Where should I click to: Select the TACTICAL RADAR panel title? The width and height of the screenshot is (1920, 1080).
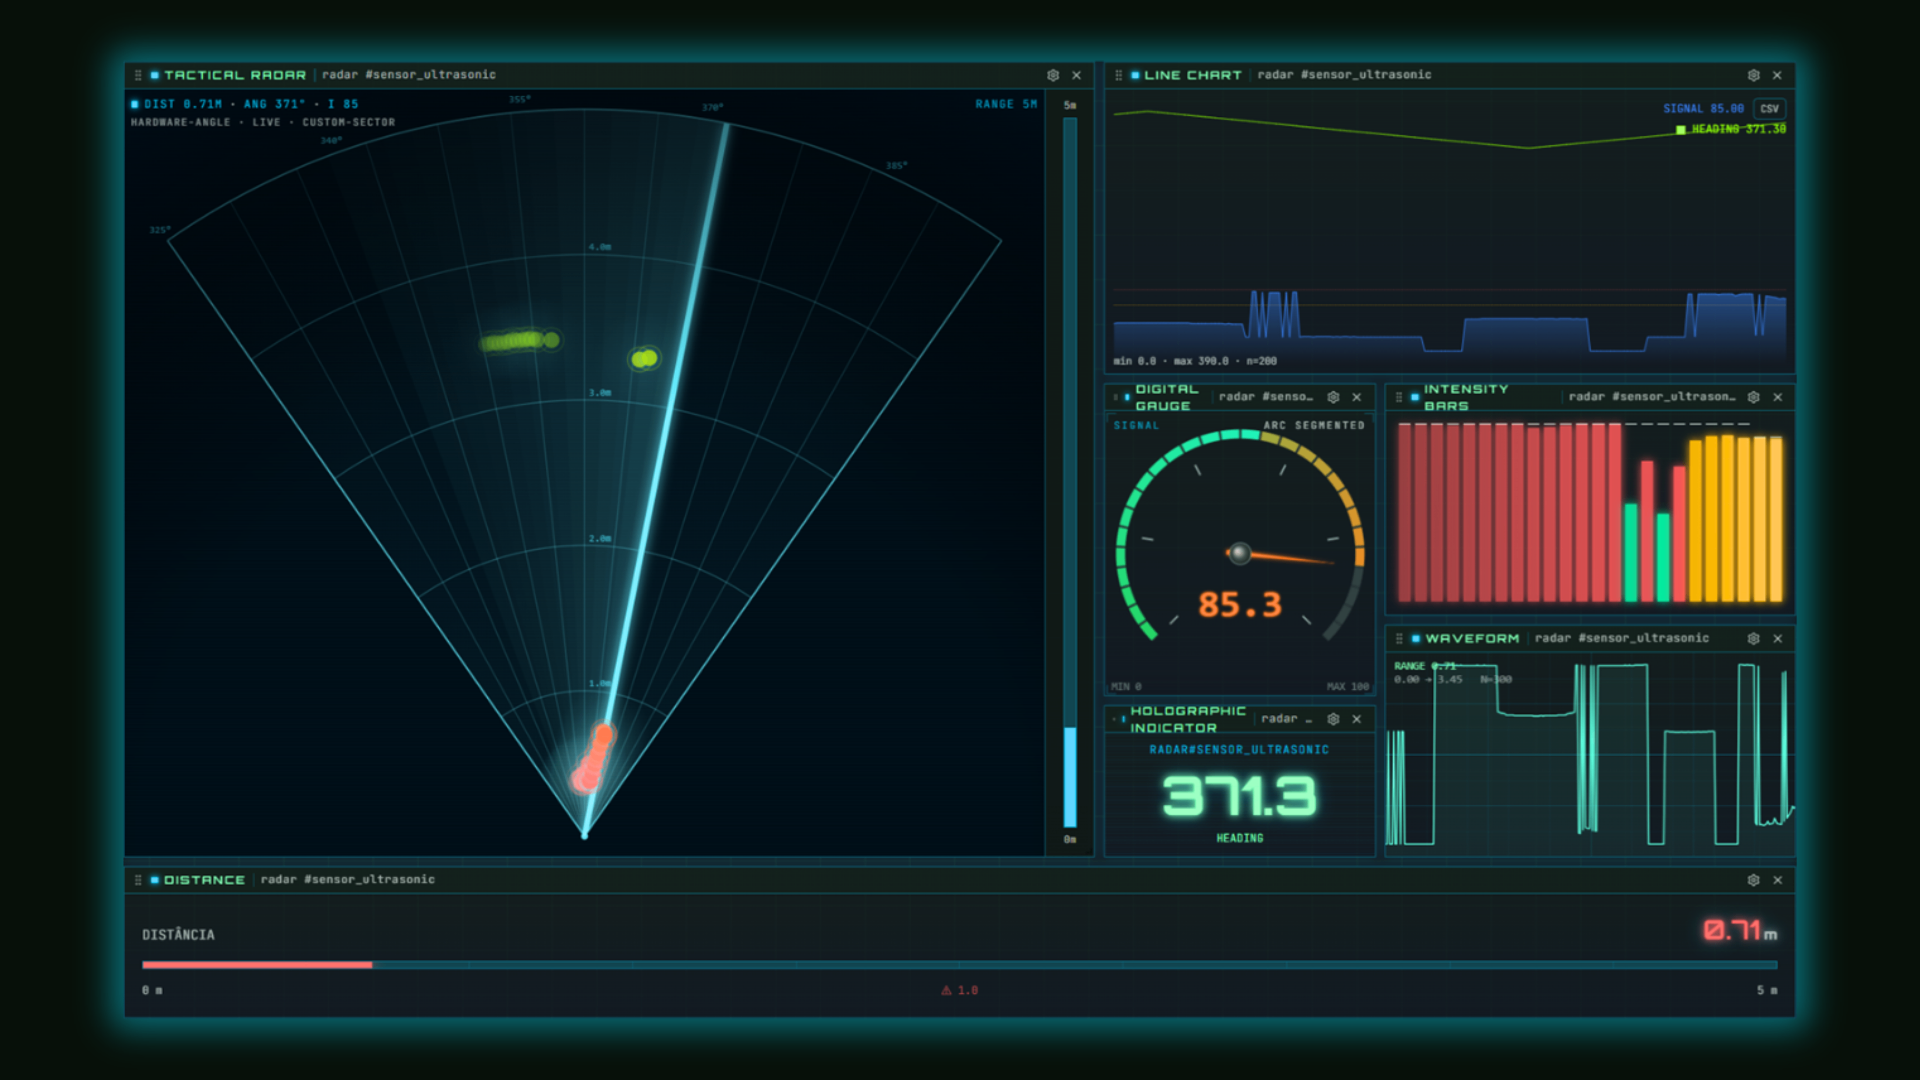click(235, 75)
